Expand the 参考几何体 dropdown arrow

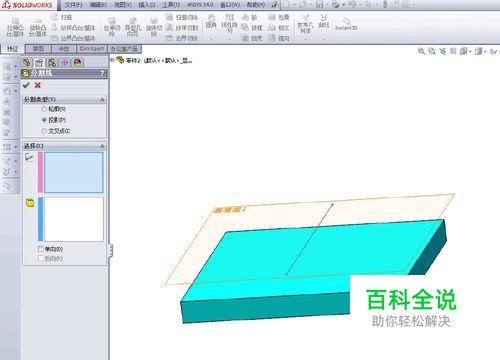coord(305,39)
